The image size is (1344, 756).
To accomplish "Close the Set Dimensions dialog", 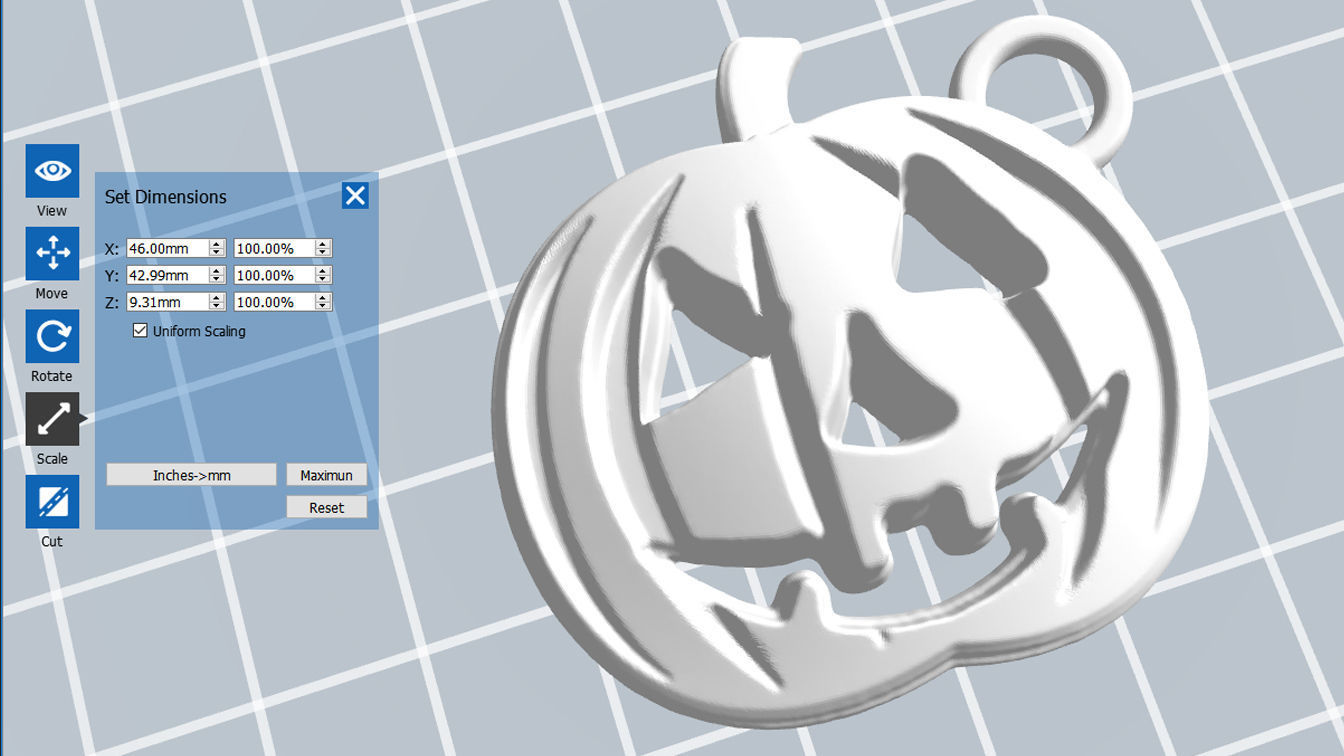I will click(x=356, y=195).
